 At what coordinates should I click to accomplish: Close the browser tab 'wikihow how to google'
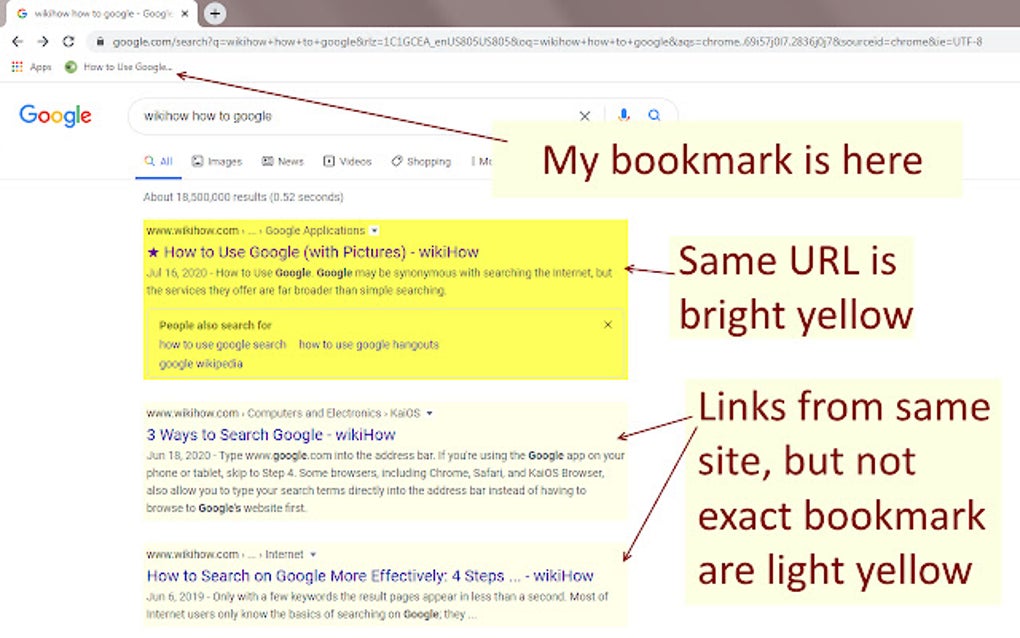click(185, 13)
